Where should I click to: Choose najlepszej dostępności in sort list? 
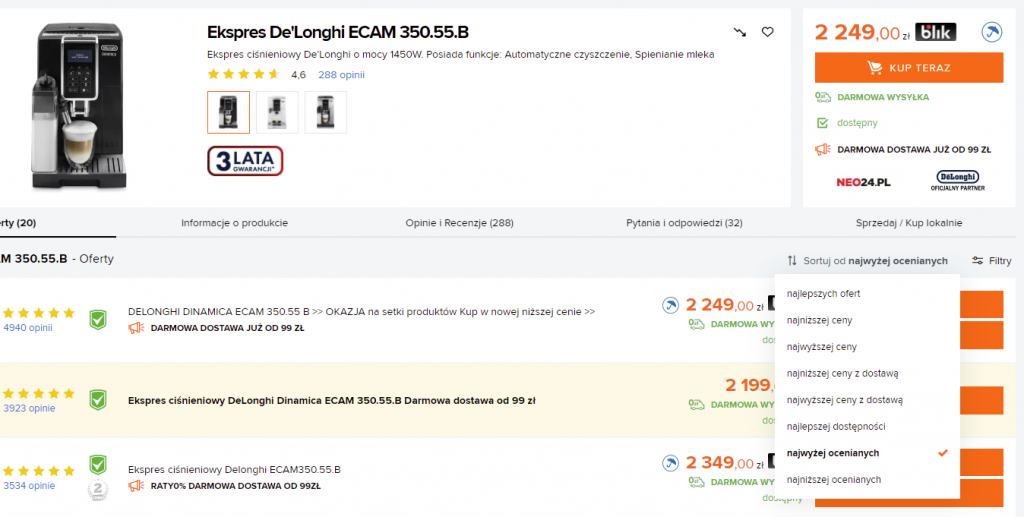click(x=836, y=427)
